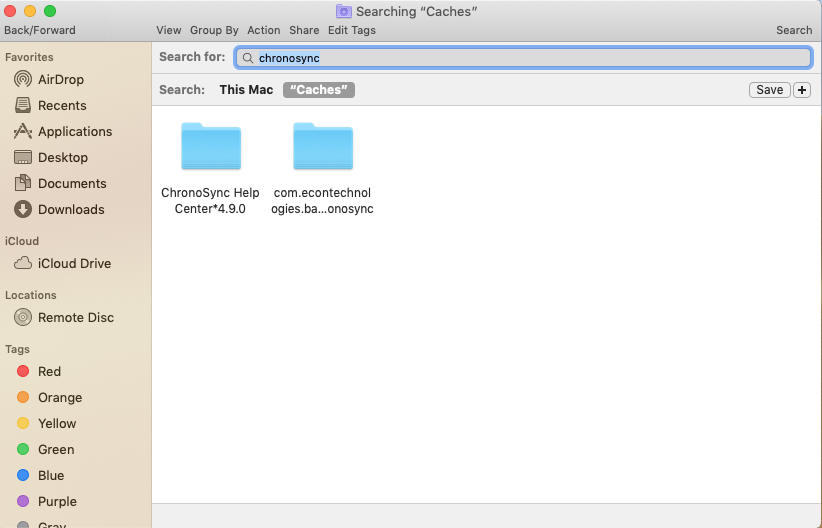This screenshot has width=822, height=528.
Task: Open the Applications folder in sidebar
Action: tap(74, 131)
